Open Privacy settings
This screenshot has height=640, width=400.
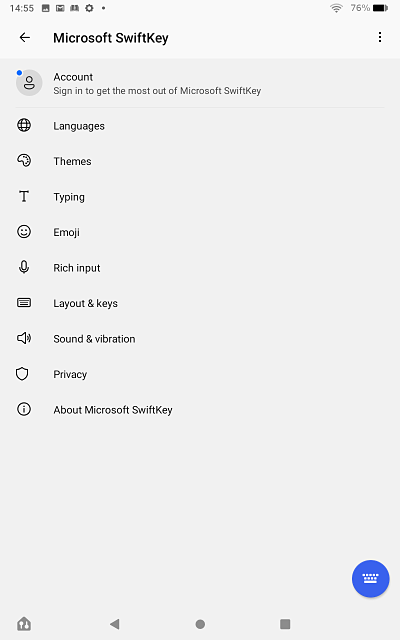[200, 374]
